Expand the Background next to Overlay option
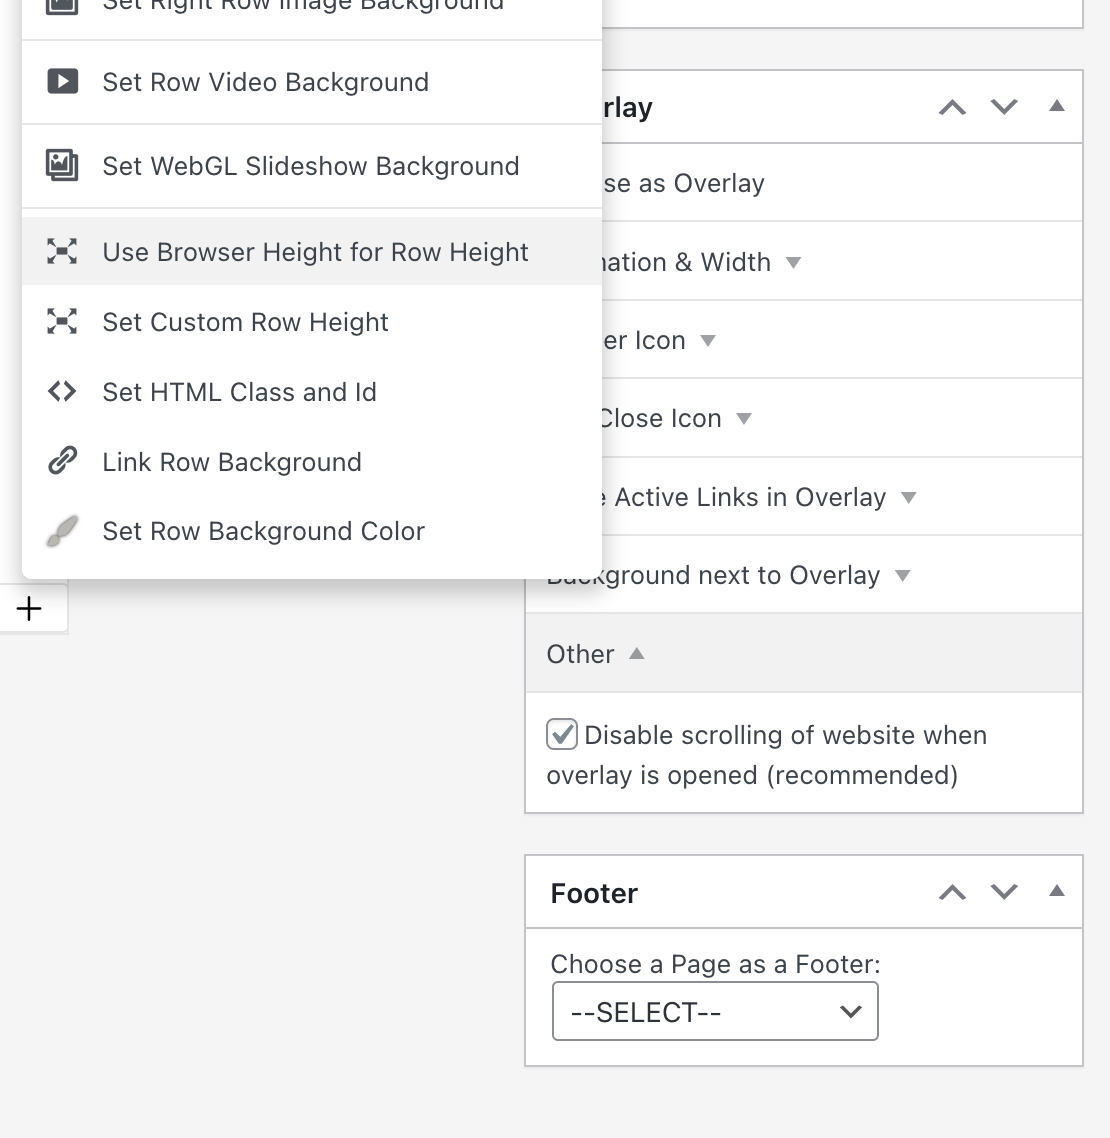 (x=902, y=575)
